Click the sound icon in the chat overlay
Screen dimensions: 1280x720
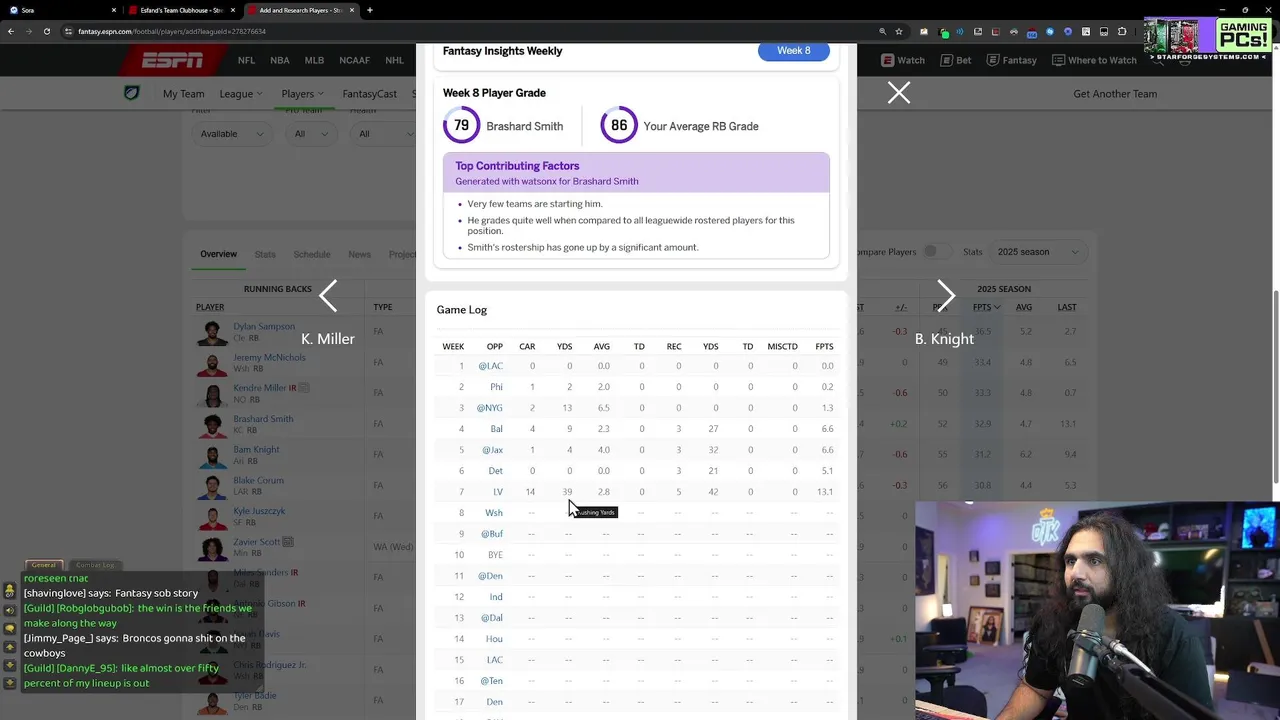point(10,609)
